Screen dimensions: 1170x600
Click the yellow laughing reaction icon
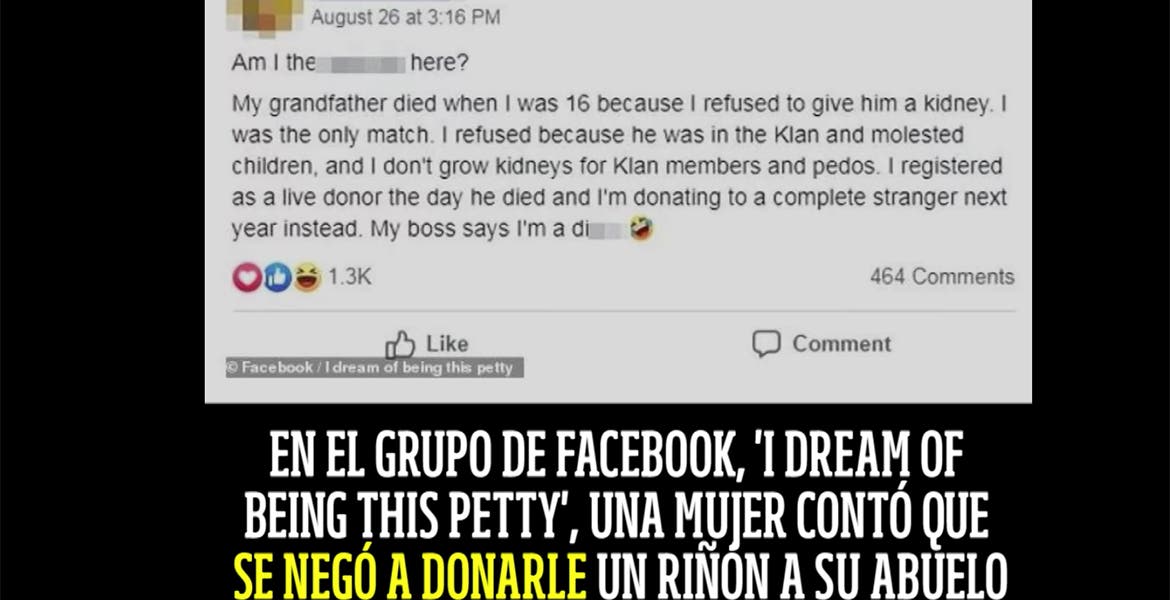click(307, 278)
